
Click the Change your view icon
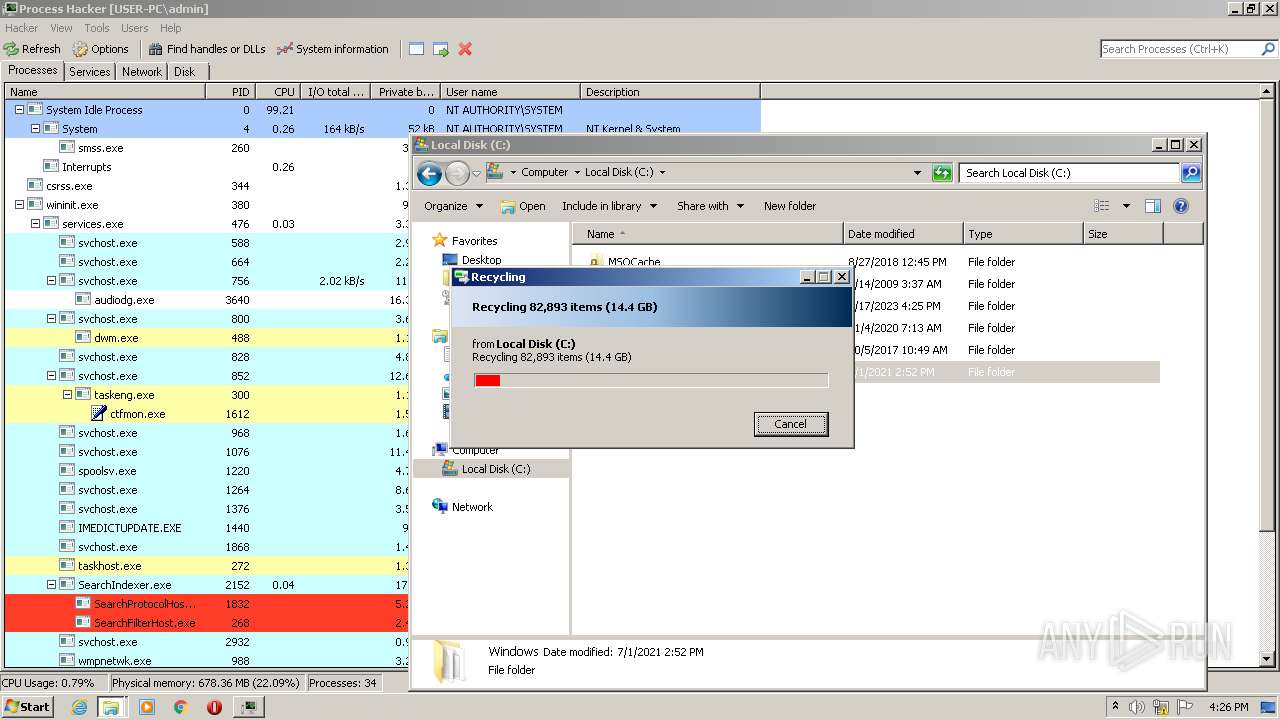[1101, 206]
